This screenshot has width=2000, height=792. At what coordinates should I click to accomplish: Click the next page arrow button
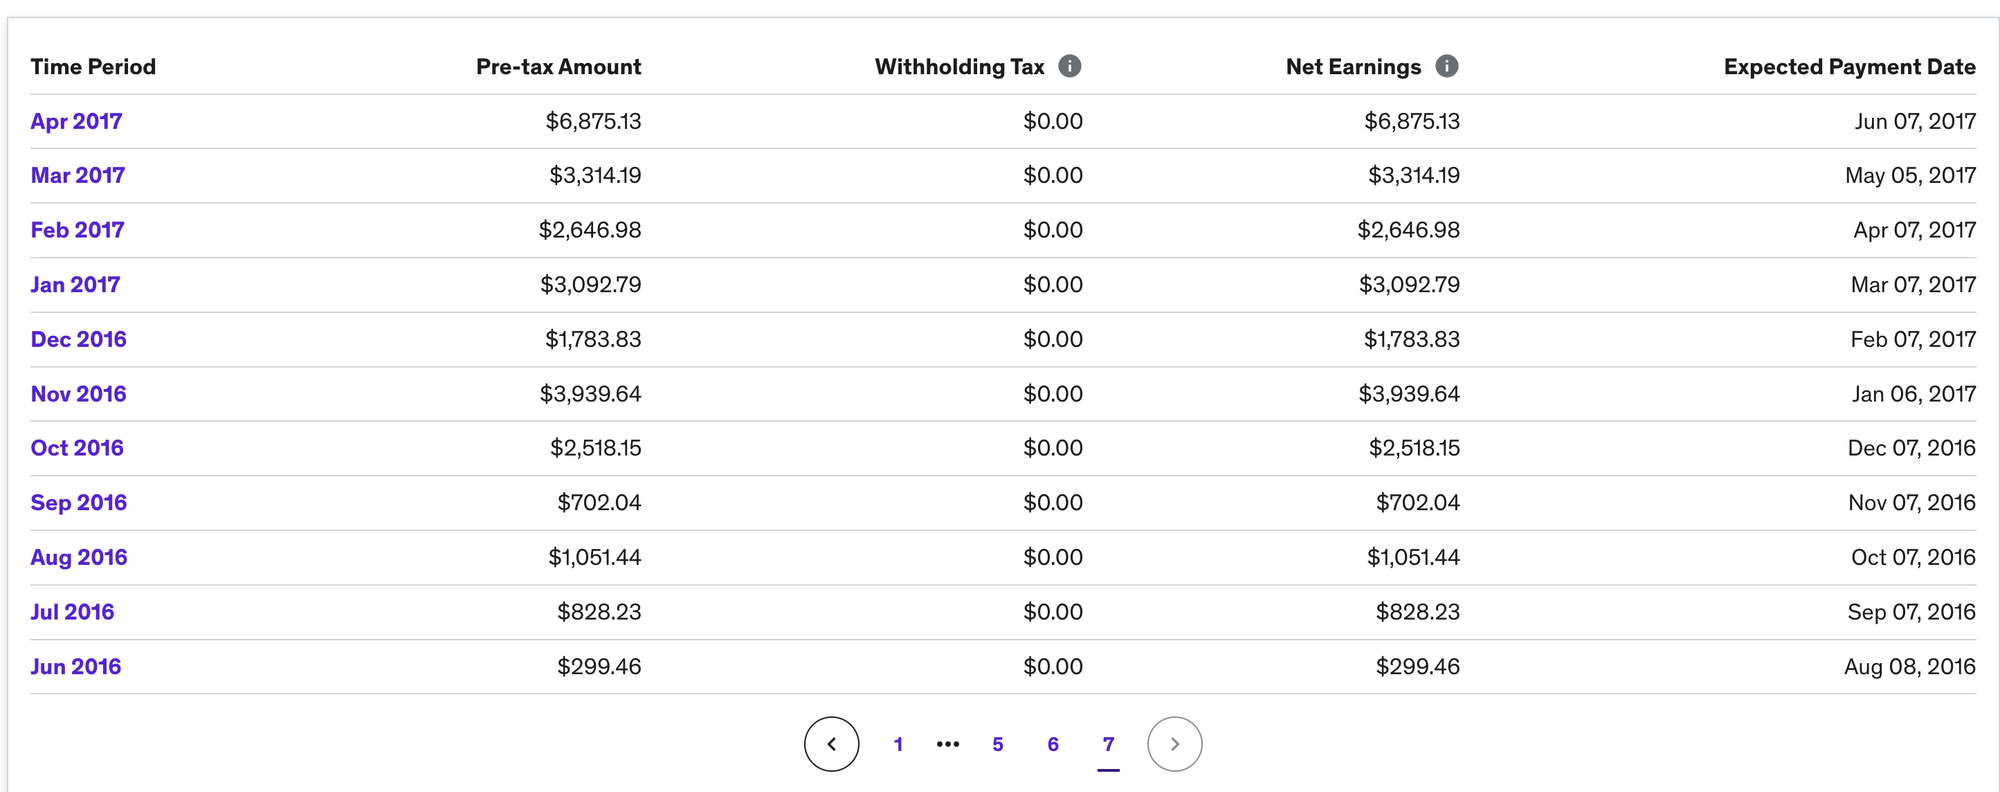(x=1174, y=744)
